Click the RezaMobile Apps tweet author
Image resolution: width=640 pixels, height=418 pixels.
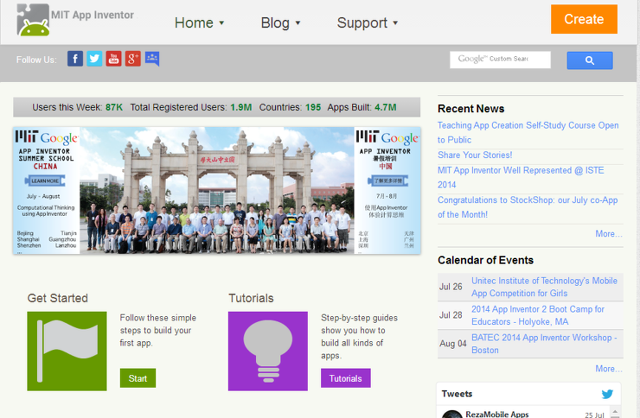497,414
